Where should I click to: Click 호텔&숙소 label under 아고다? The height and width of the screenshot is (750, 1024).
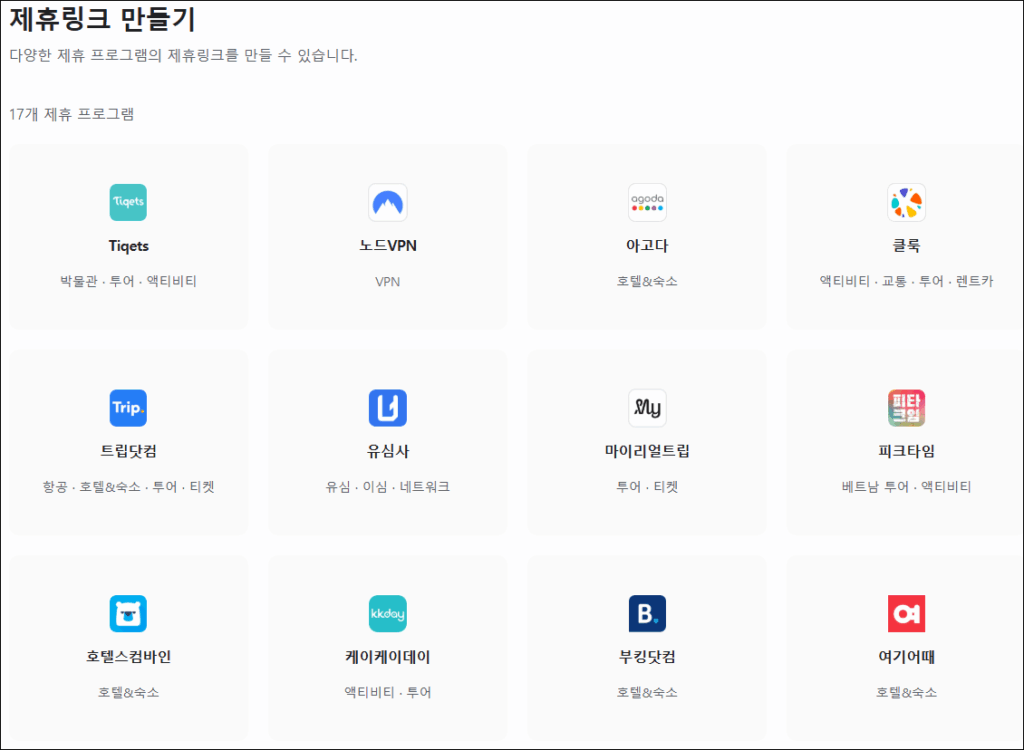tap(647, 282)
